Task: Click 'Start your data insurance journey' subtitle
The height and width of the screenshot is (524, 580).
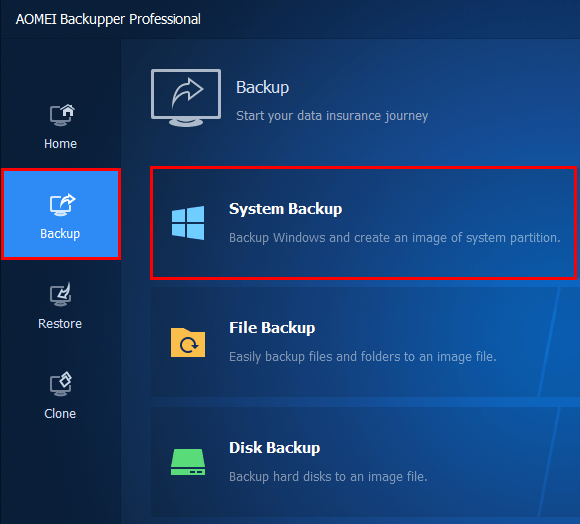Action: (332, 116)
